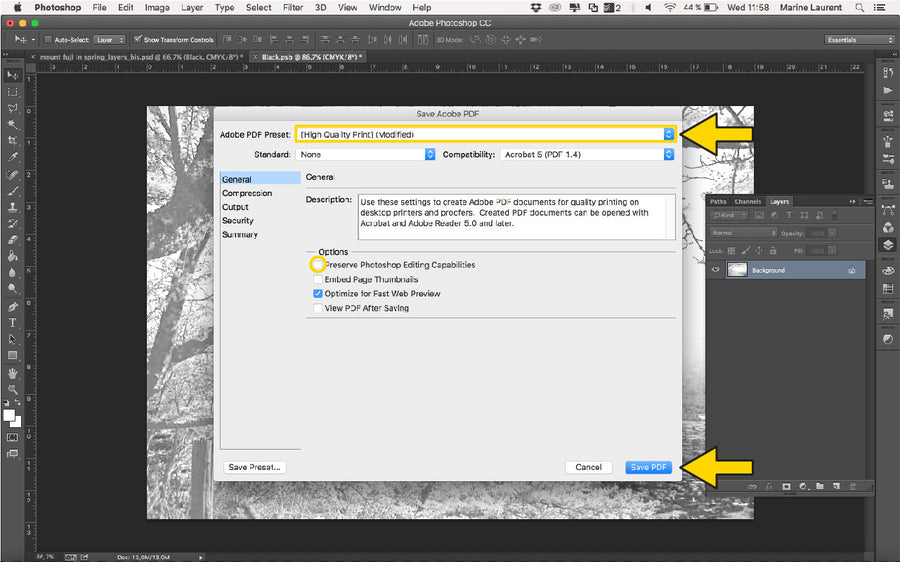Select the Magic Wand tool

click(x=12, y=124)
